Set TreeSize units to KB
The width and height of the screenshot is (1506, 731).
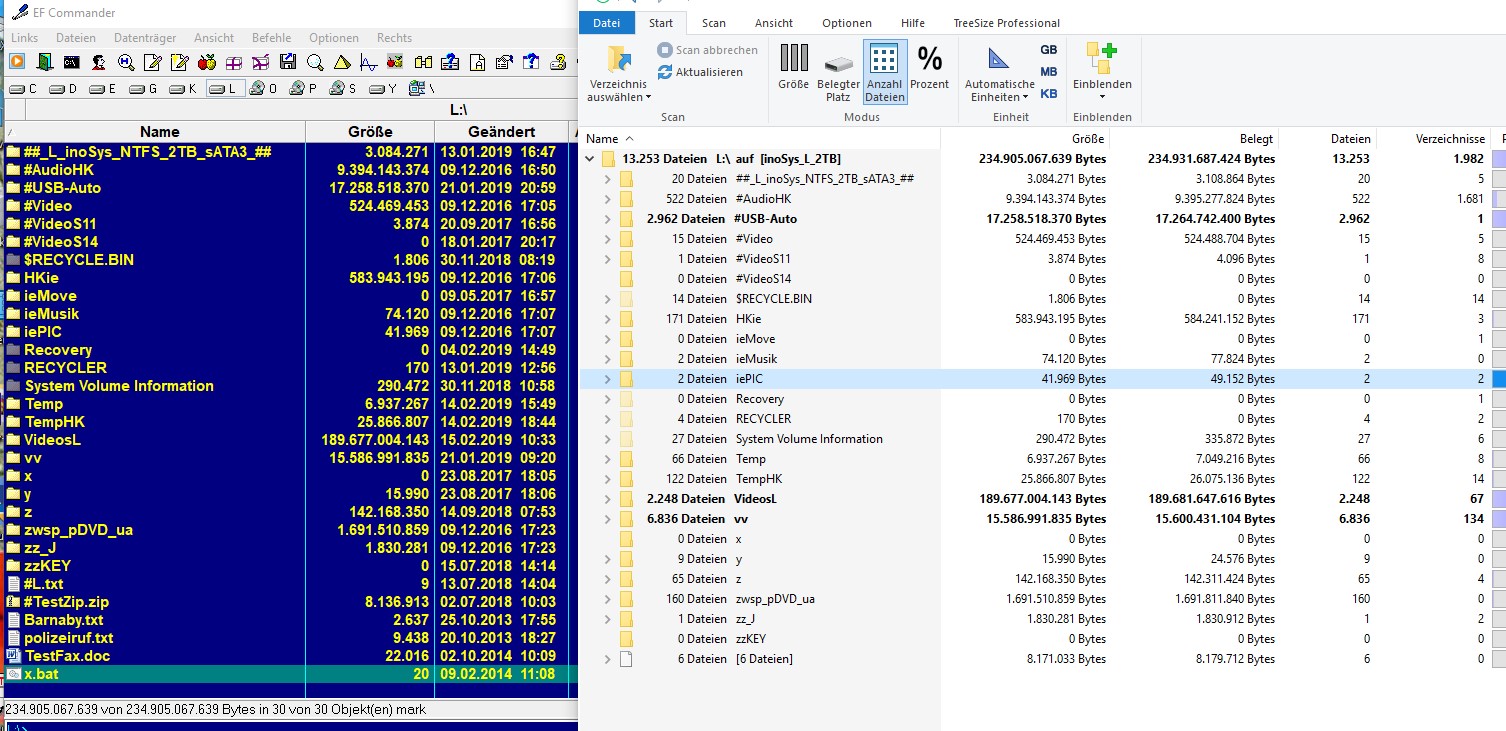point(1048,94)
